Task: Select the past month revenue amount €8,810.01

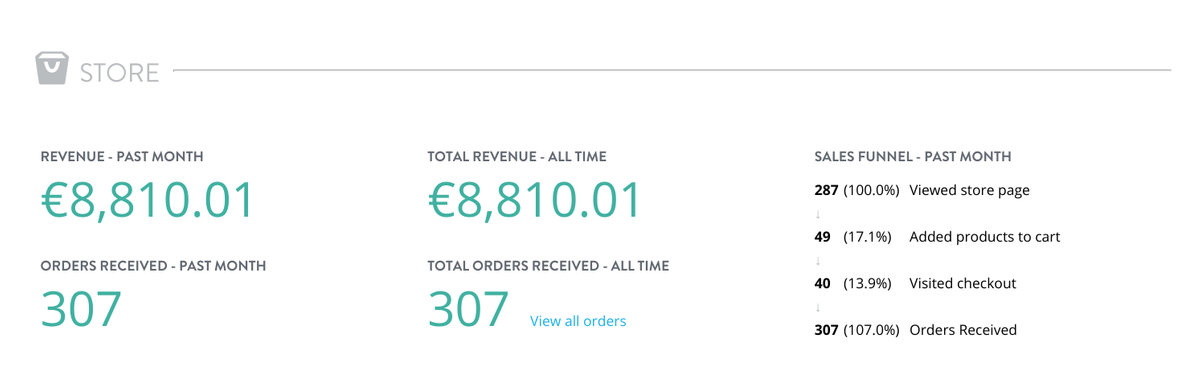Action: tap(148, 200)
